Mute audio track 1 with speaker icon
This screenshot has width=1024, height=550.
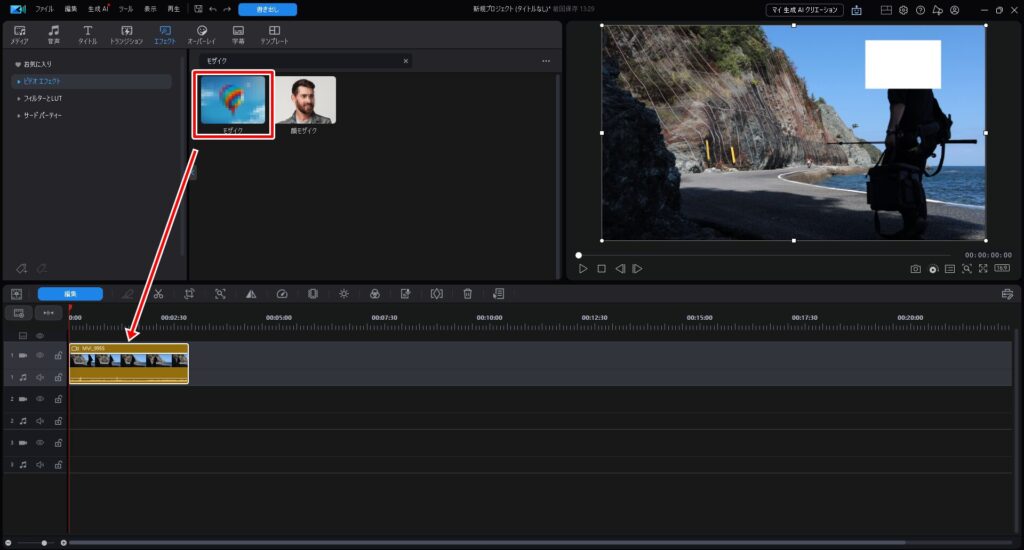(x=41, y=377)
